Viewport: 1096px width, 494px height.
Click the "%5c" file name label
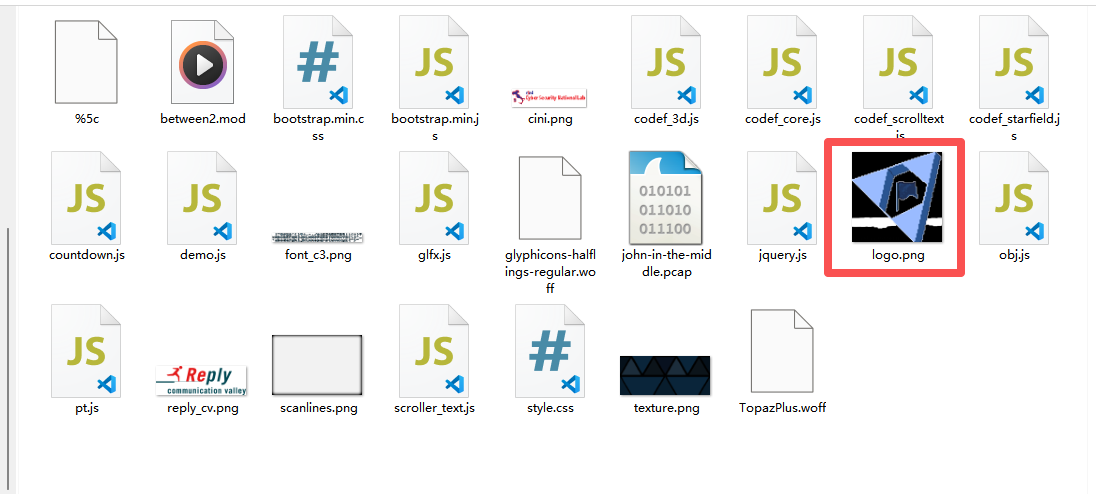point(86,119)
